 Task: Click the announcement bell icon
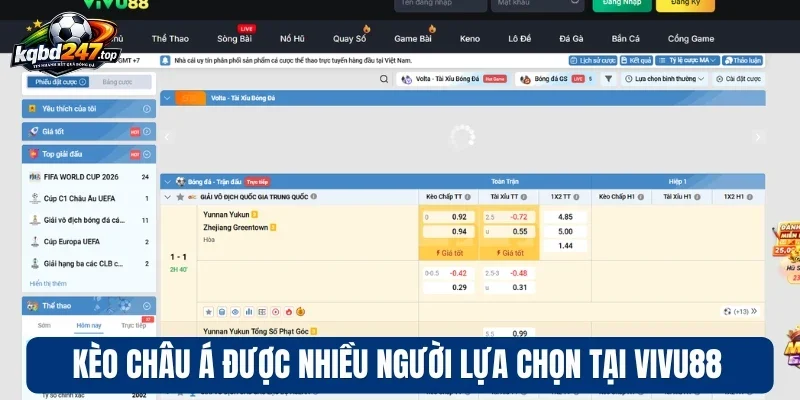(x=165, y=61)
